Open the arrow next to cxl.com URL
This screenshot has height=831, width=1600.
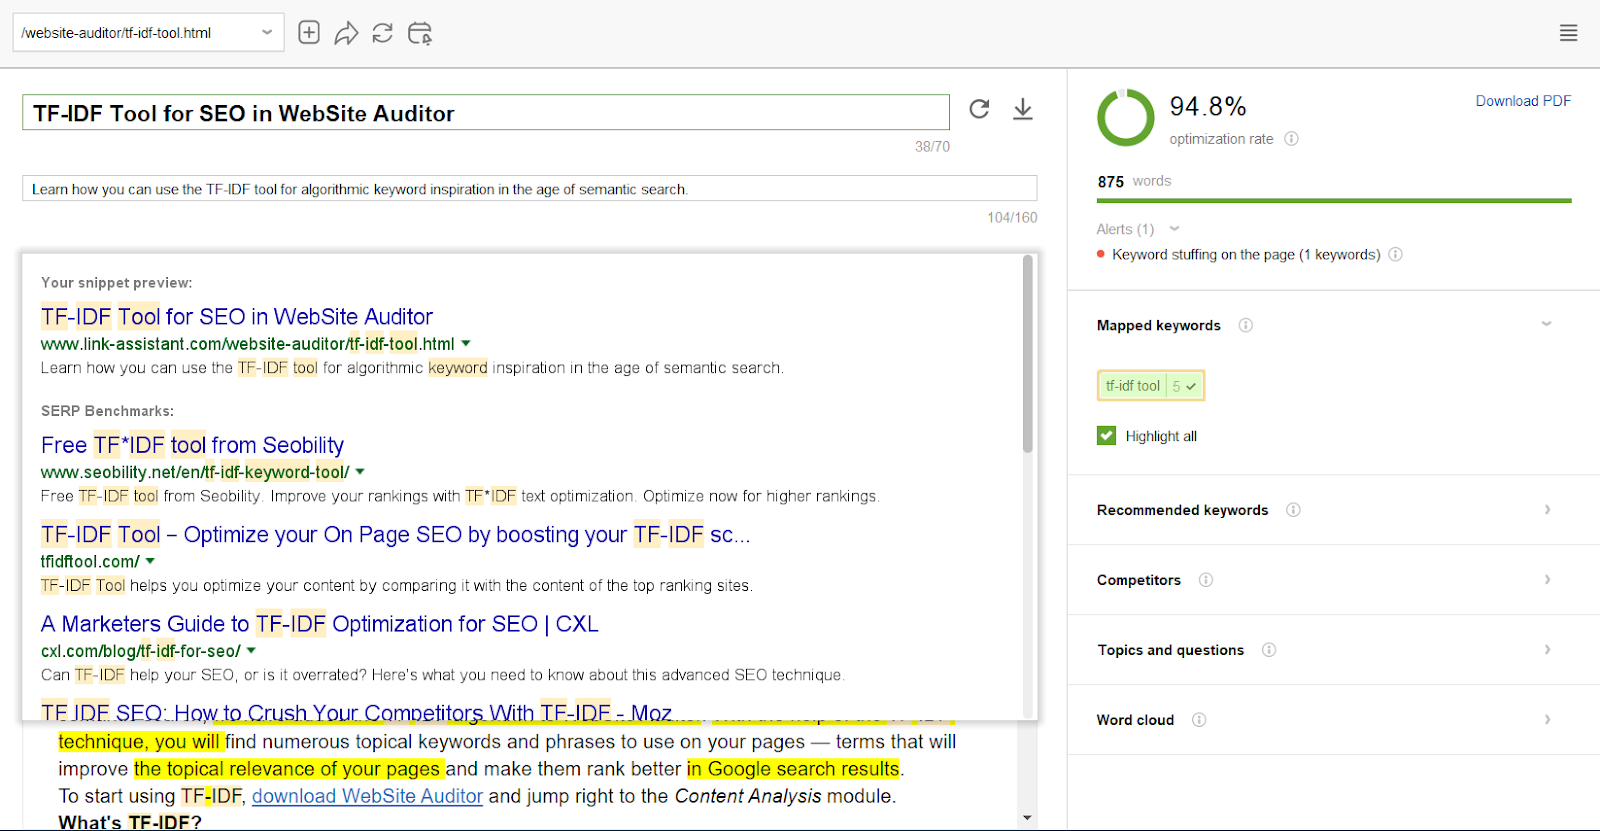pos(251,651)
